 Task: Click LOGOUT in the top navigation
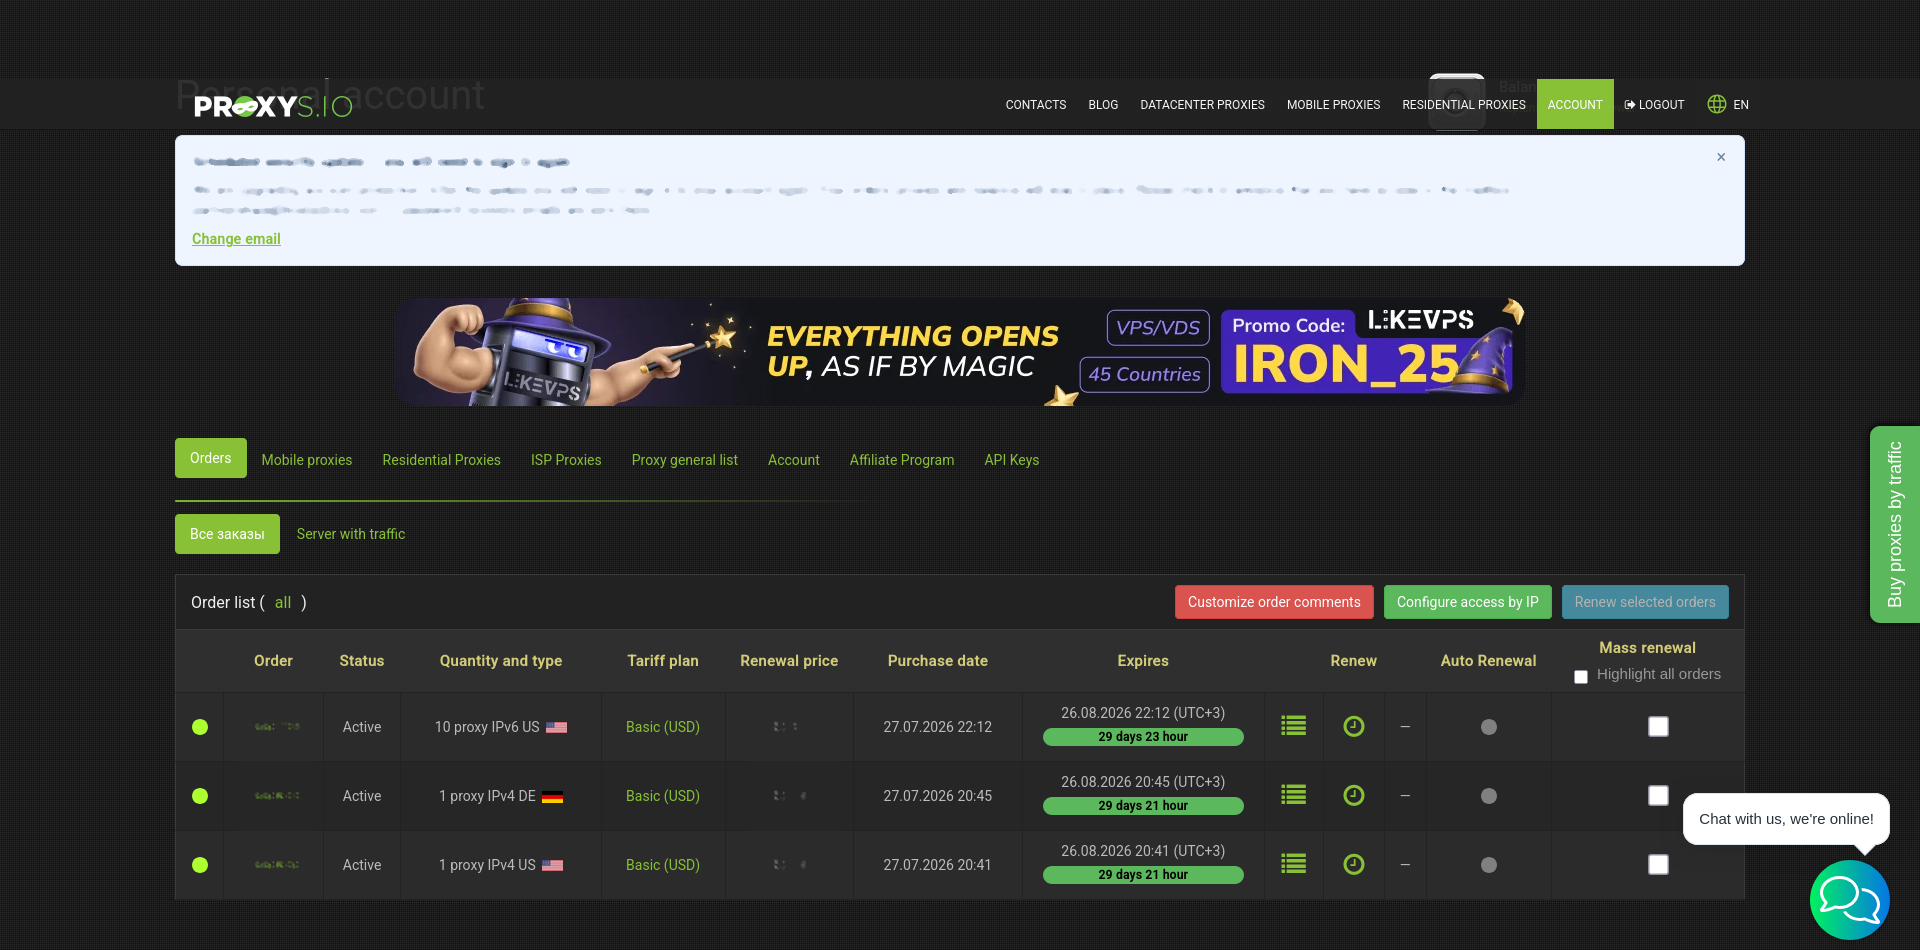[1654, 104]
